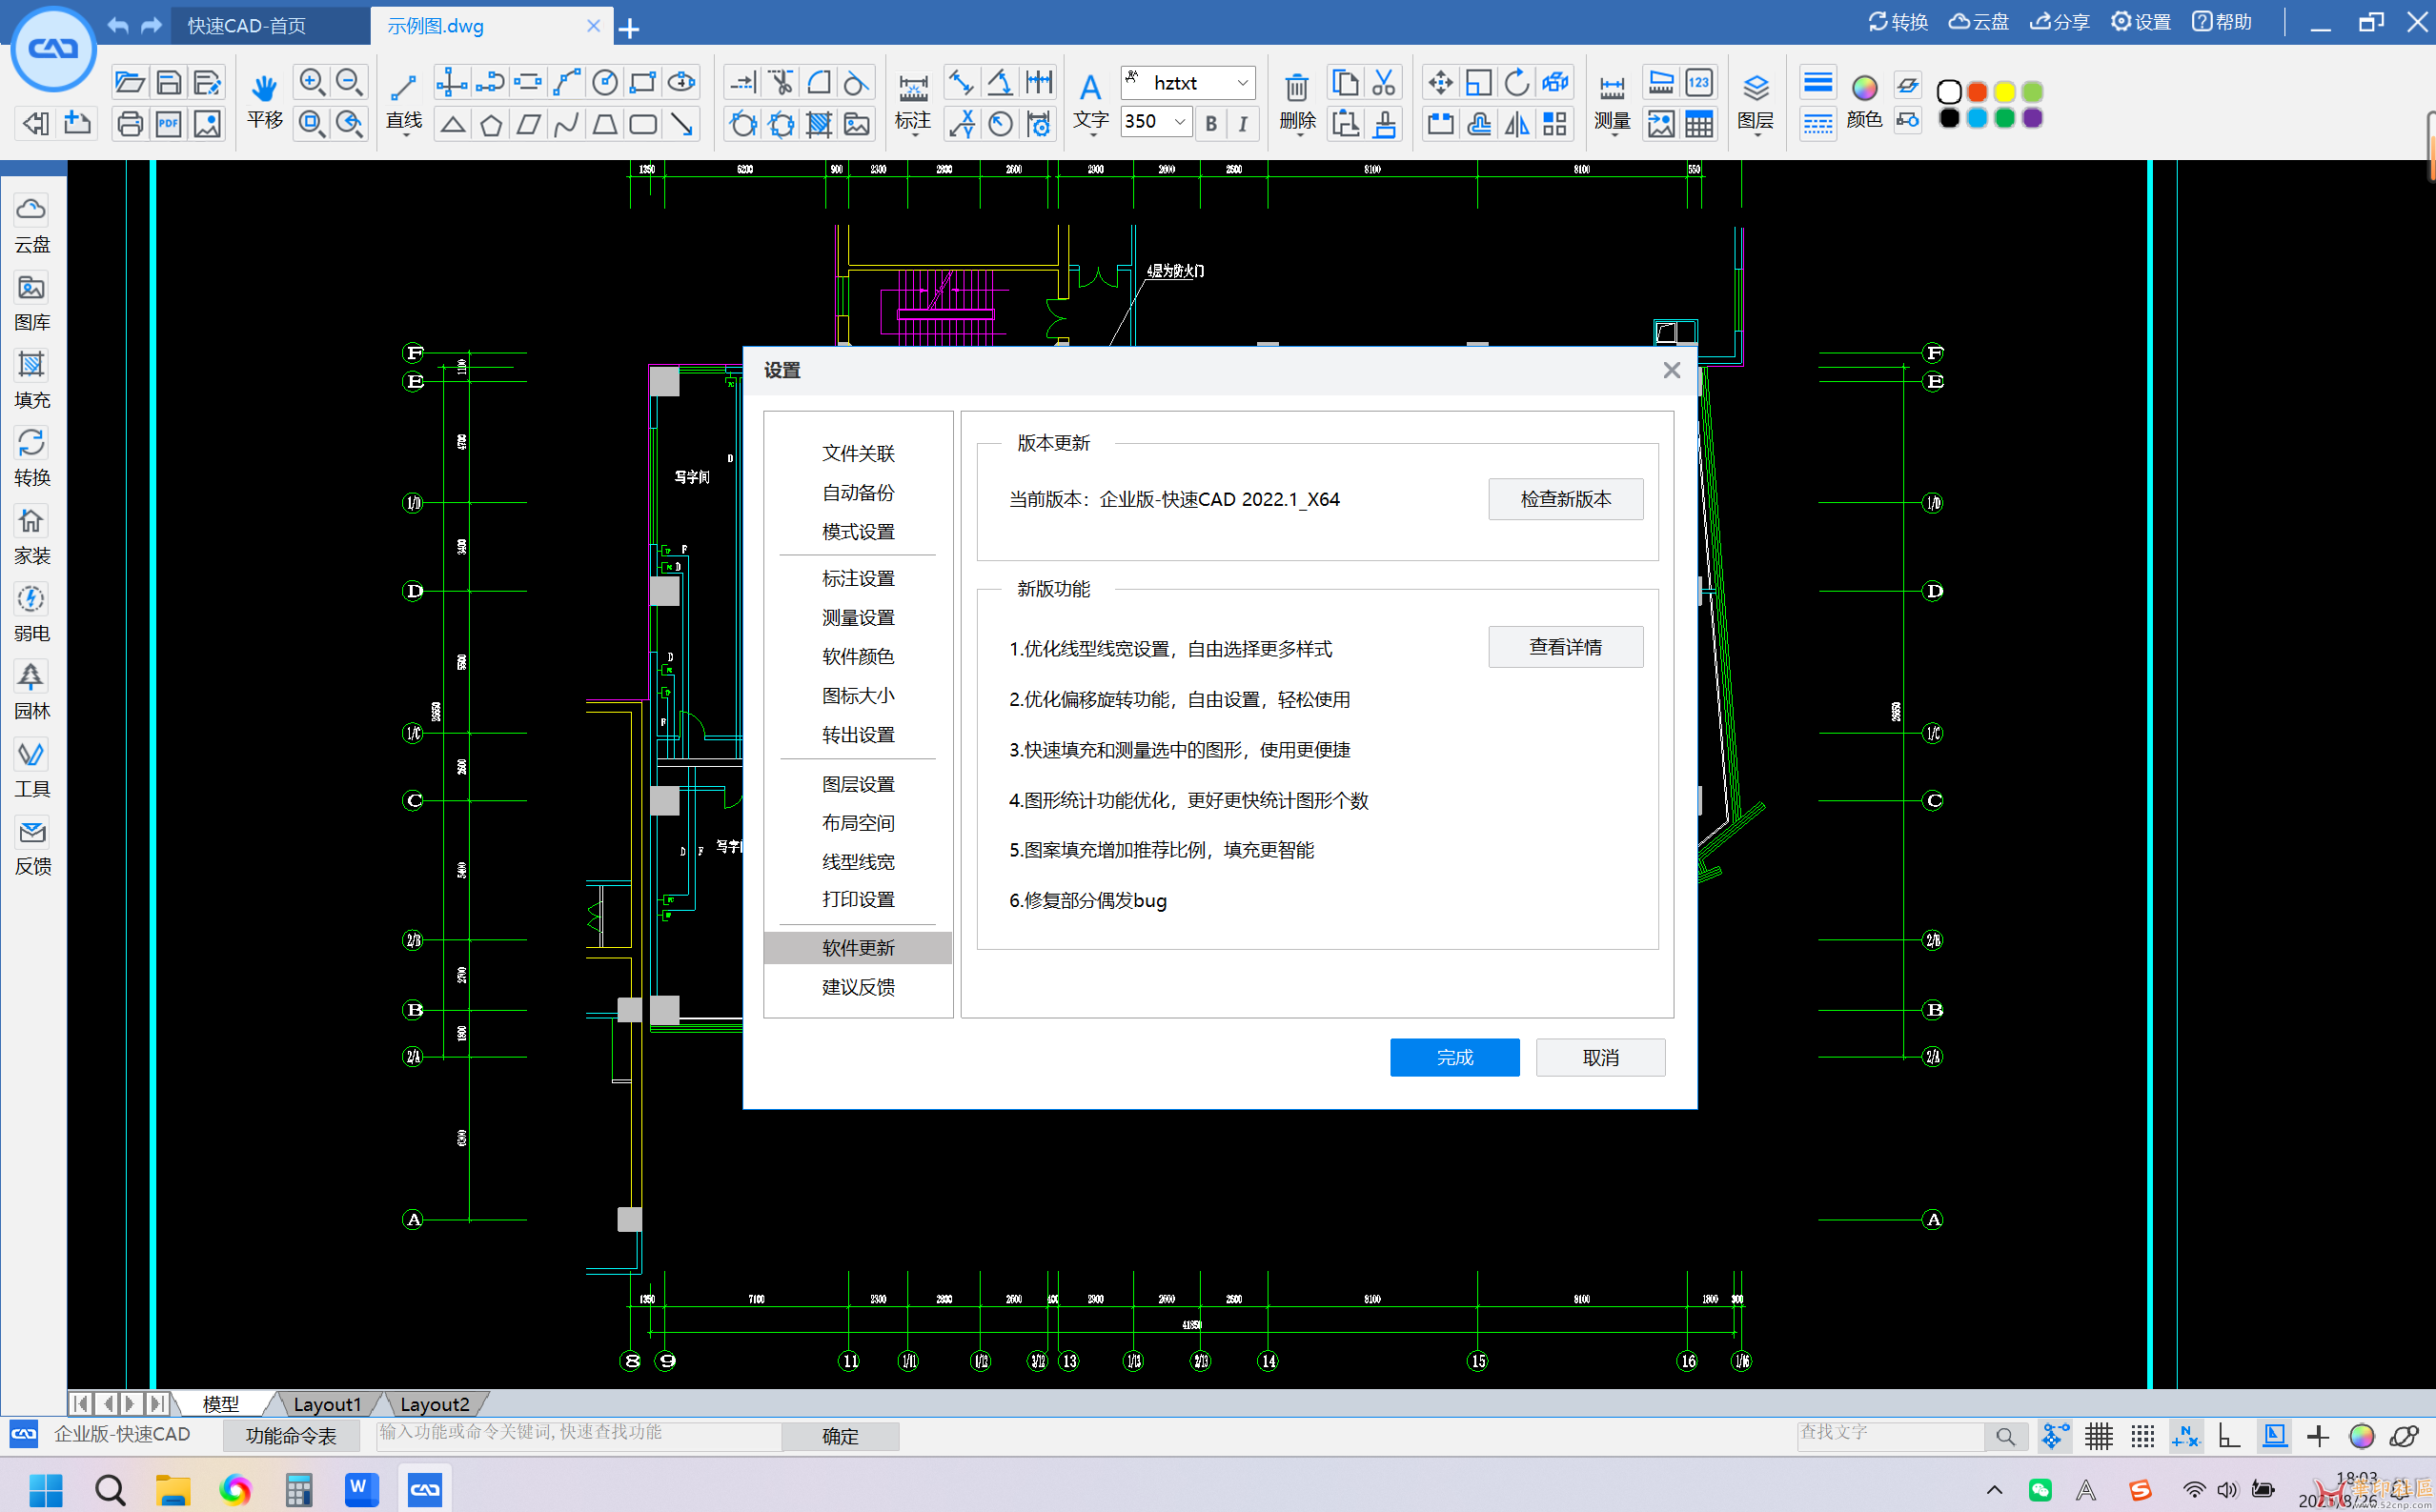Pick the yellow color swatch
The image size is (2436, 1512).
pyautogui.click(x=2004, y=91)
